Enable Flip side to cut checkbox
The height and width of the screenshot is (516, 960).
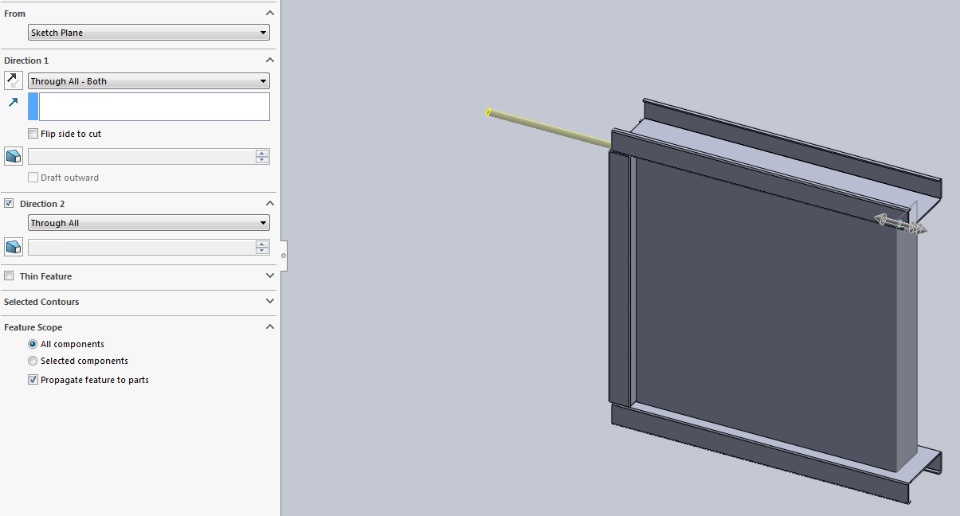pyautogui.click(x=33, y=133)
